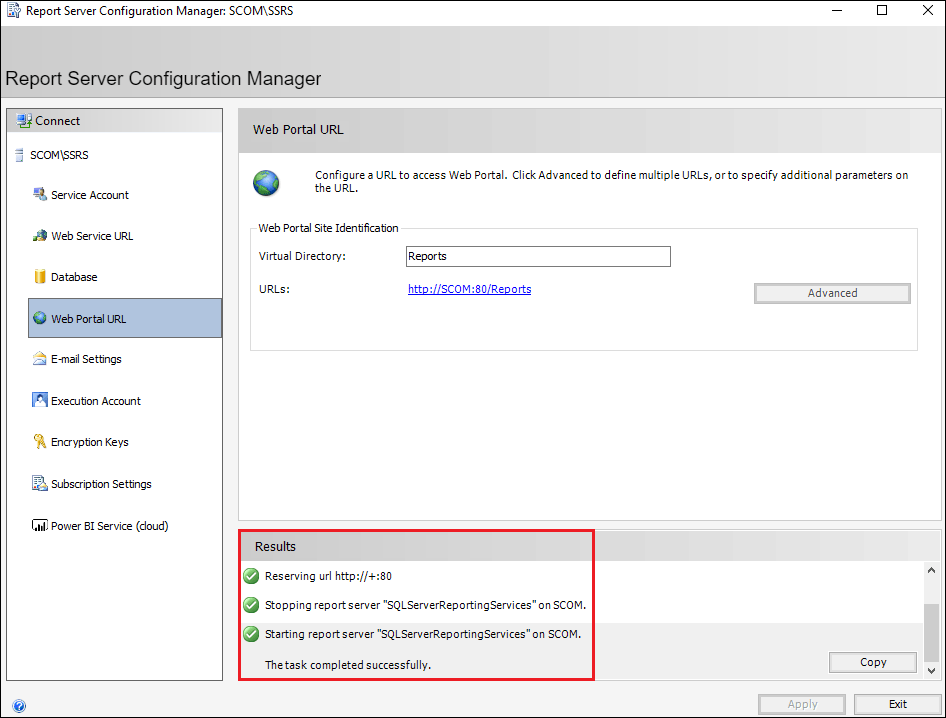Open the http://SCOM:80/Reports link

[469, 289]
